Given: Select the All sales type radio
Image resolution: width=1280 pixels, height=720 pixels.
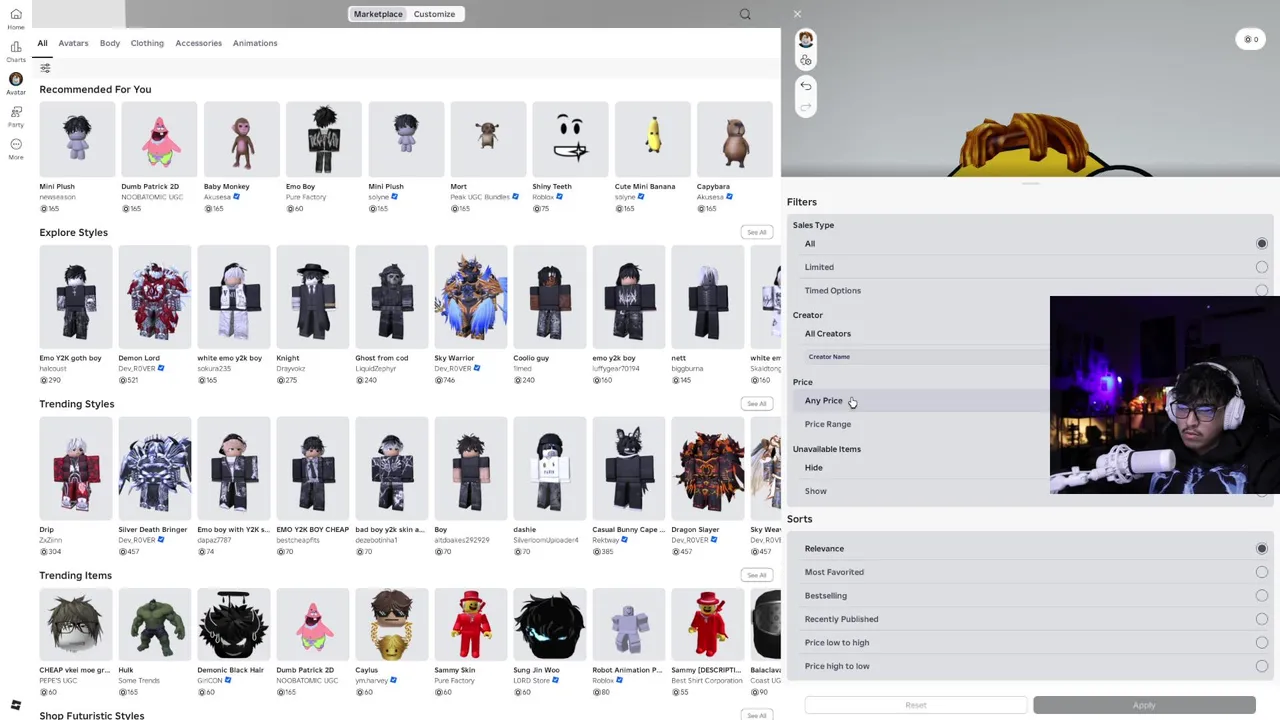Looking at the screenshot, I should pyautogui.click(x=1262, y=244).
